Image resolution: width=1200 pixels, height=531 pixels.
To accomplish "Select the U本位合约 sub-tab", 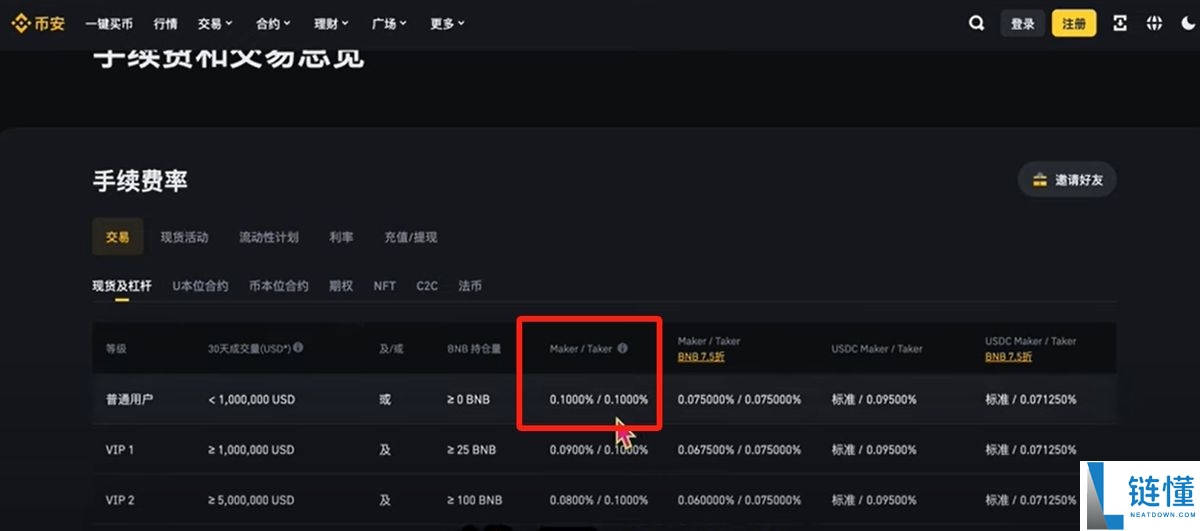I will 200,285.
